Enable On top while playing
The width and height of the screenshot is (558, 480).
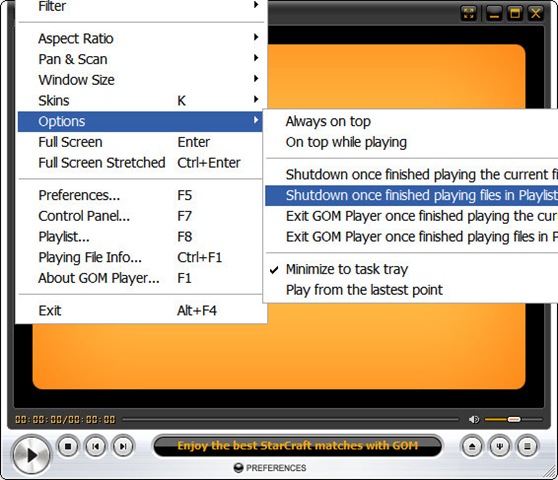click(411, 142)
